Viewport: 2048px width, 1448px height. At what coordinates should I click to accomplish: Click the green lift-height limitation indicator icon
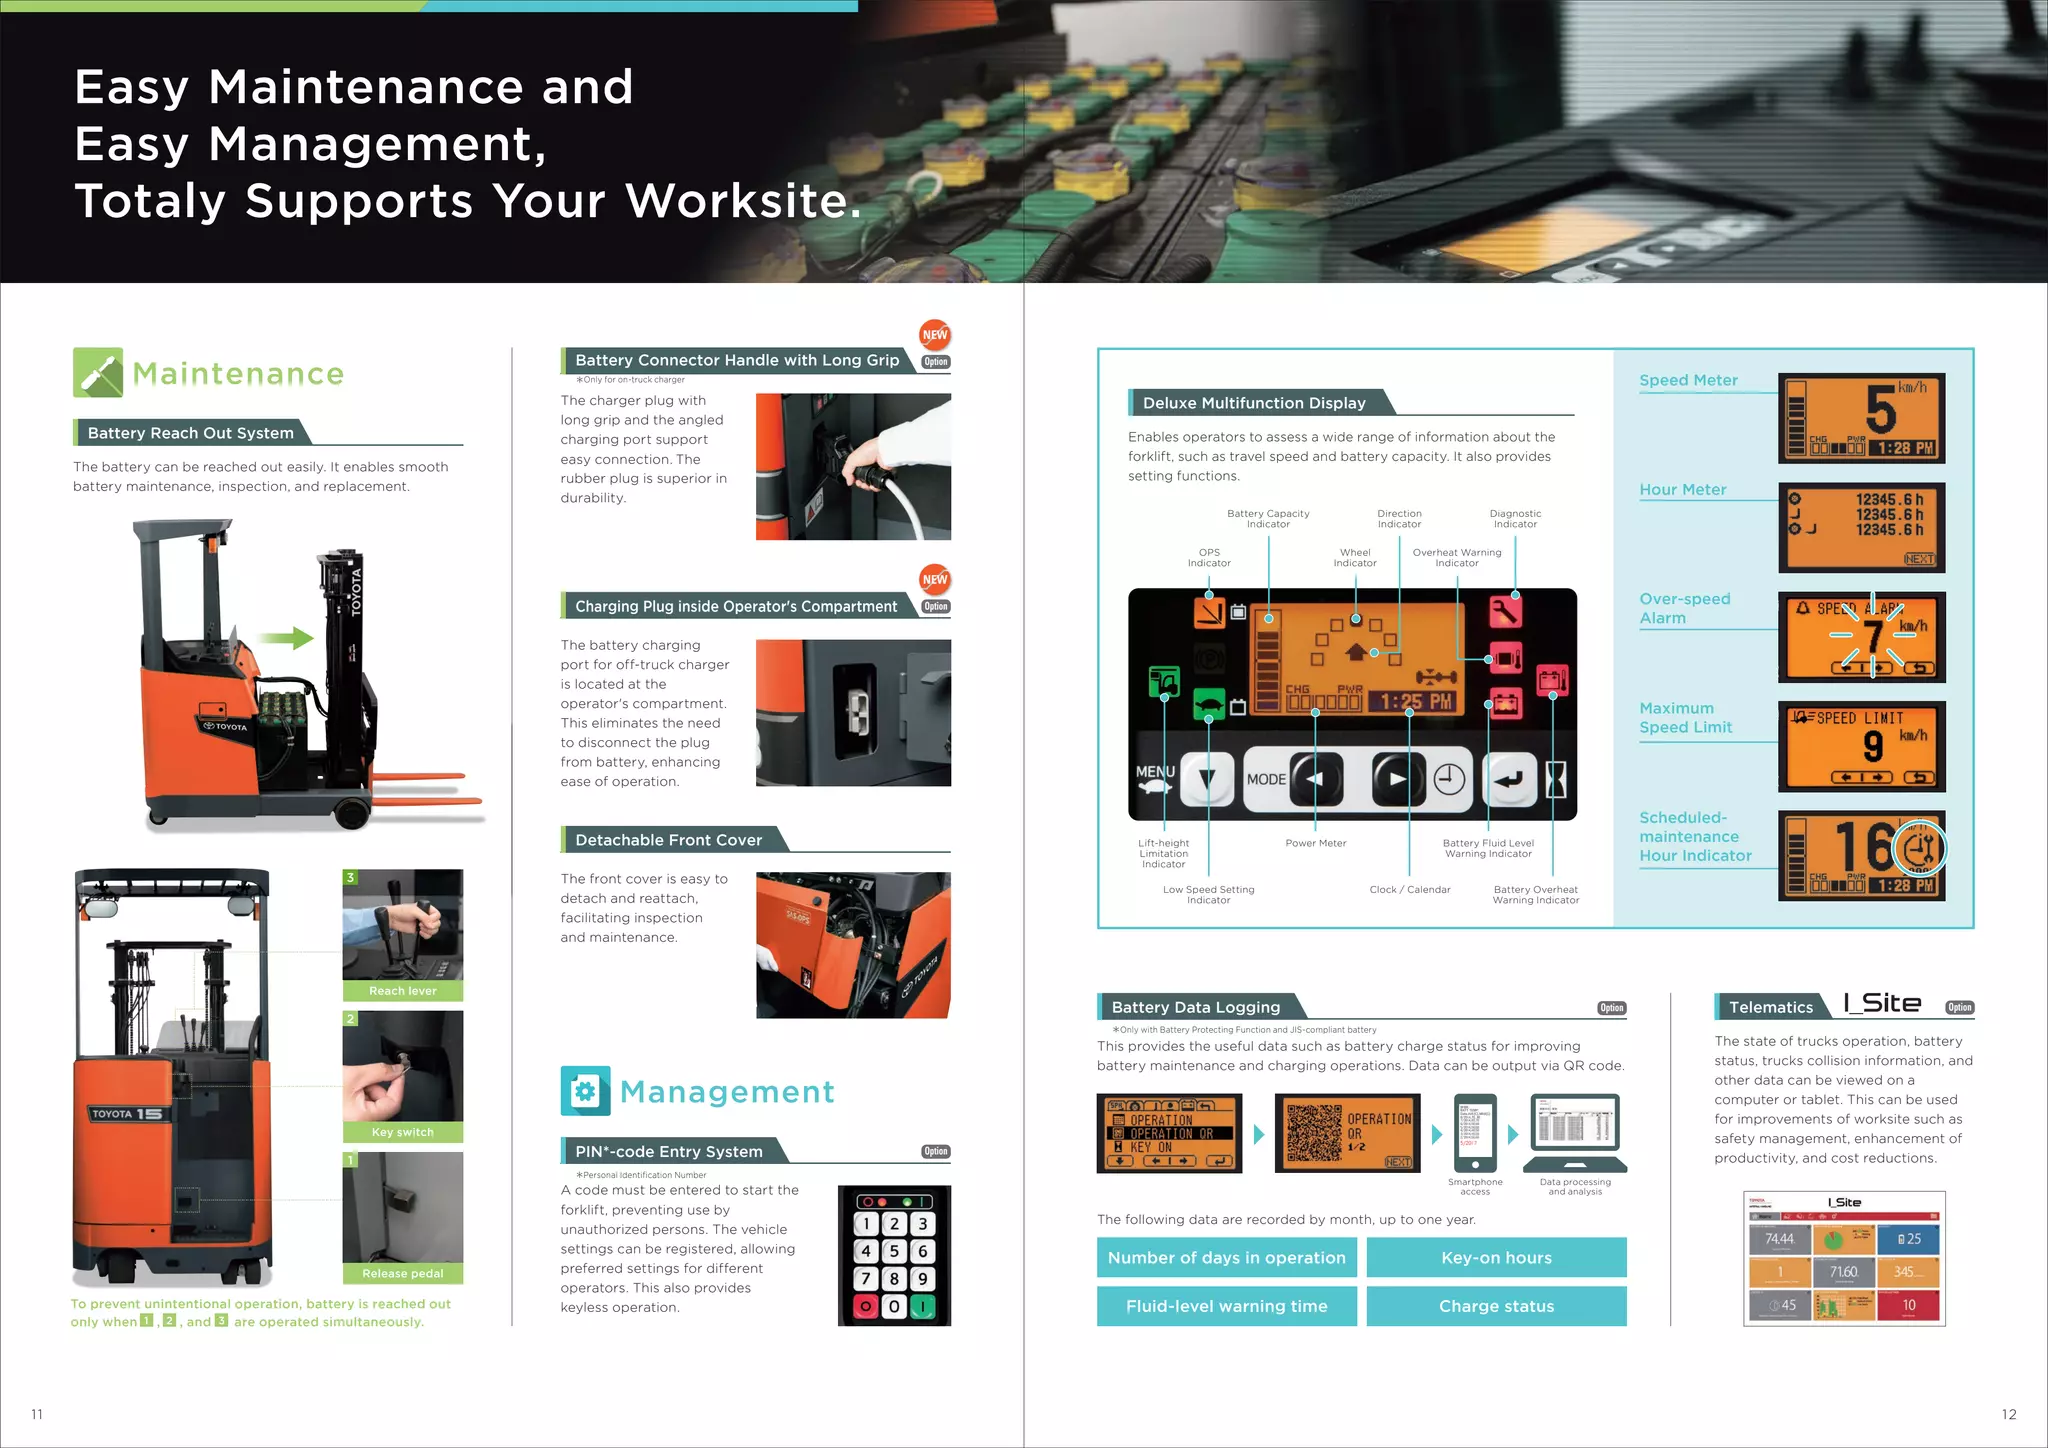[x=1164, y=682]
